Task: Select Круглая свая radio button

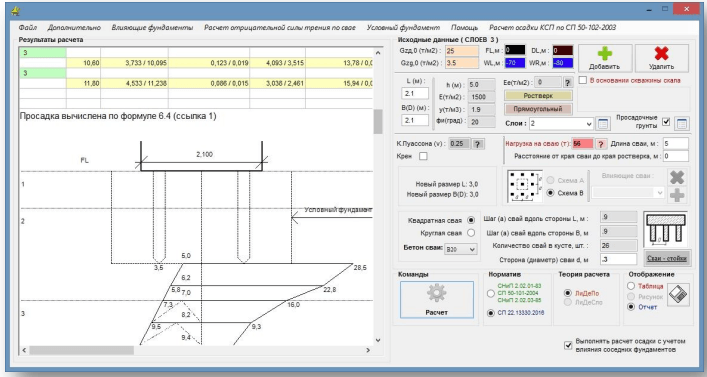Action: pyautogui.click(x=471, y=233)
